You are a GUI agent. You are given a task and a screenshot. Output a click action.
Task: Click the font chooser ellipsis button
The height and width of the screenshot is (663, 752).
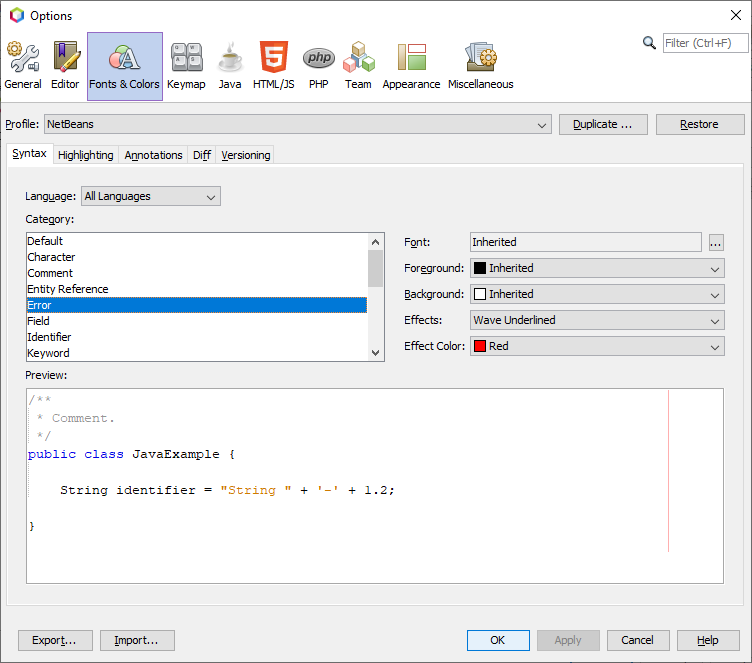pos(715,243)
